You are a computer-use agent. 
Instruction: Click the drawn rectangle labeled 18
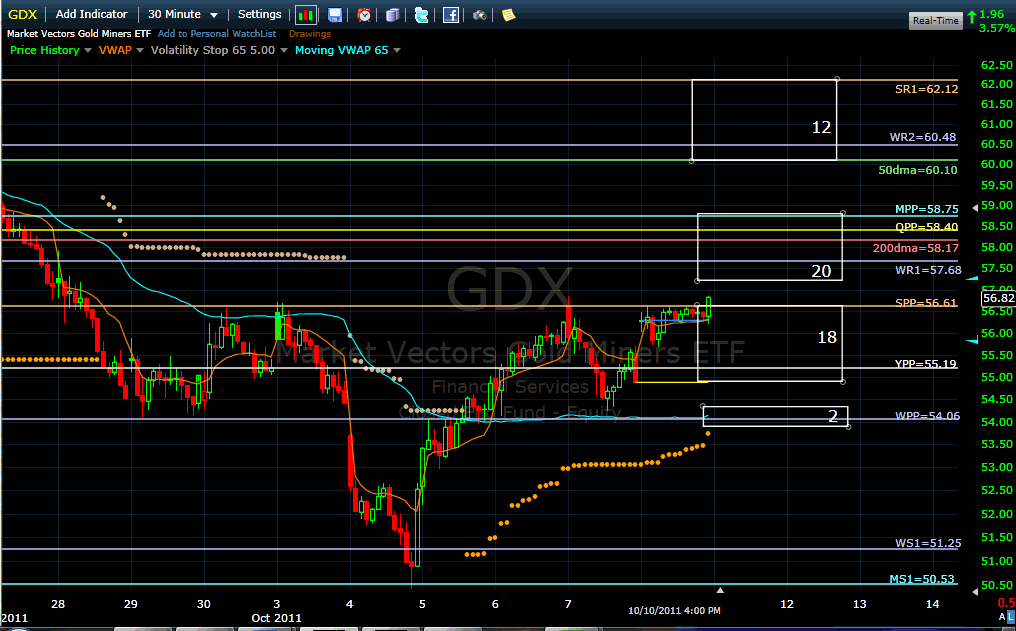[770, 343]
